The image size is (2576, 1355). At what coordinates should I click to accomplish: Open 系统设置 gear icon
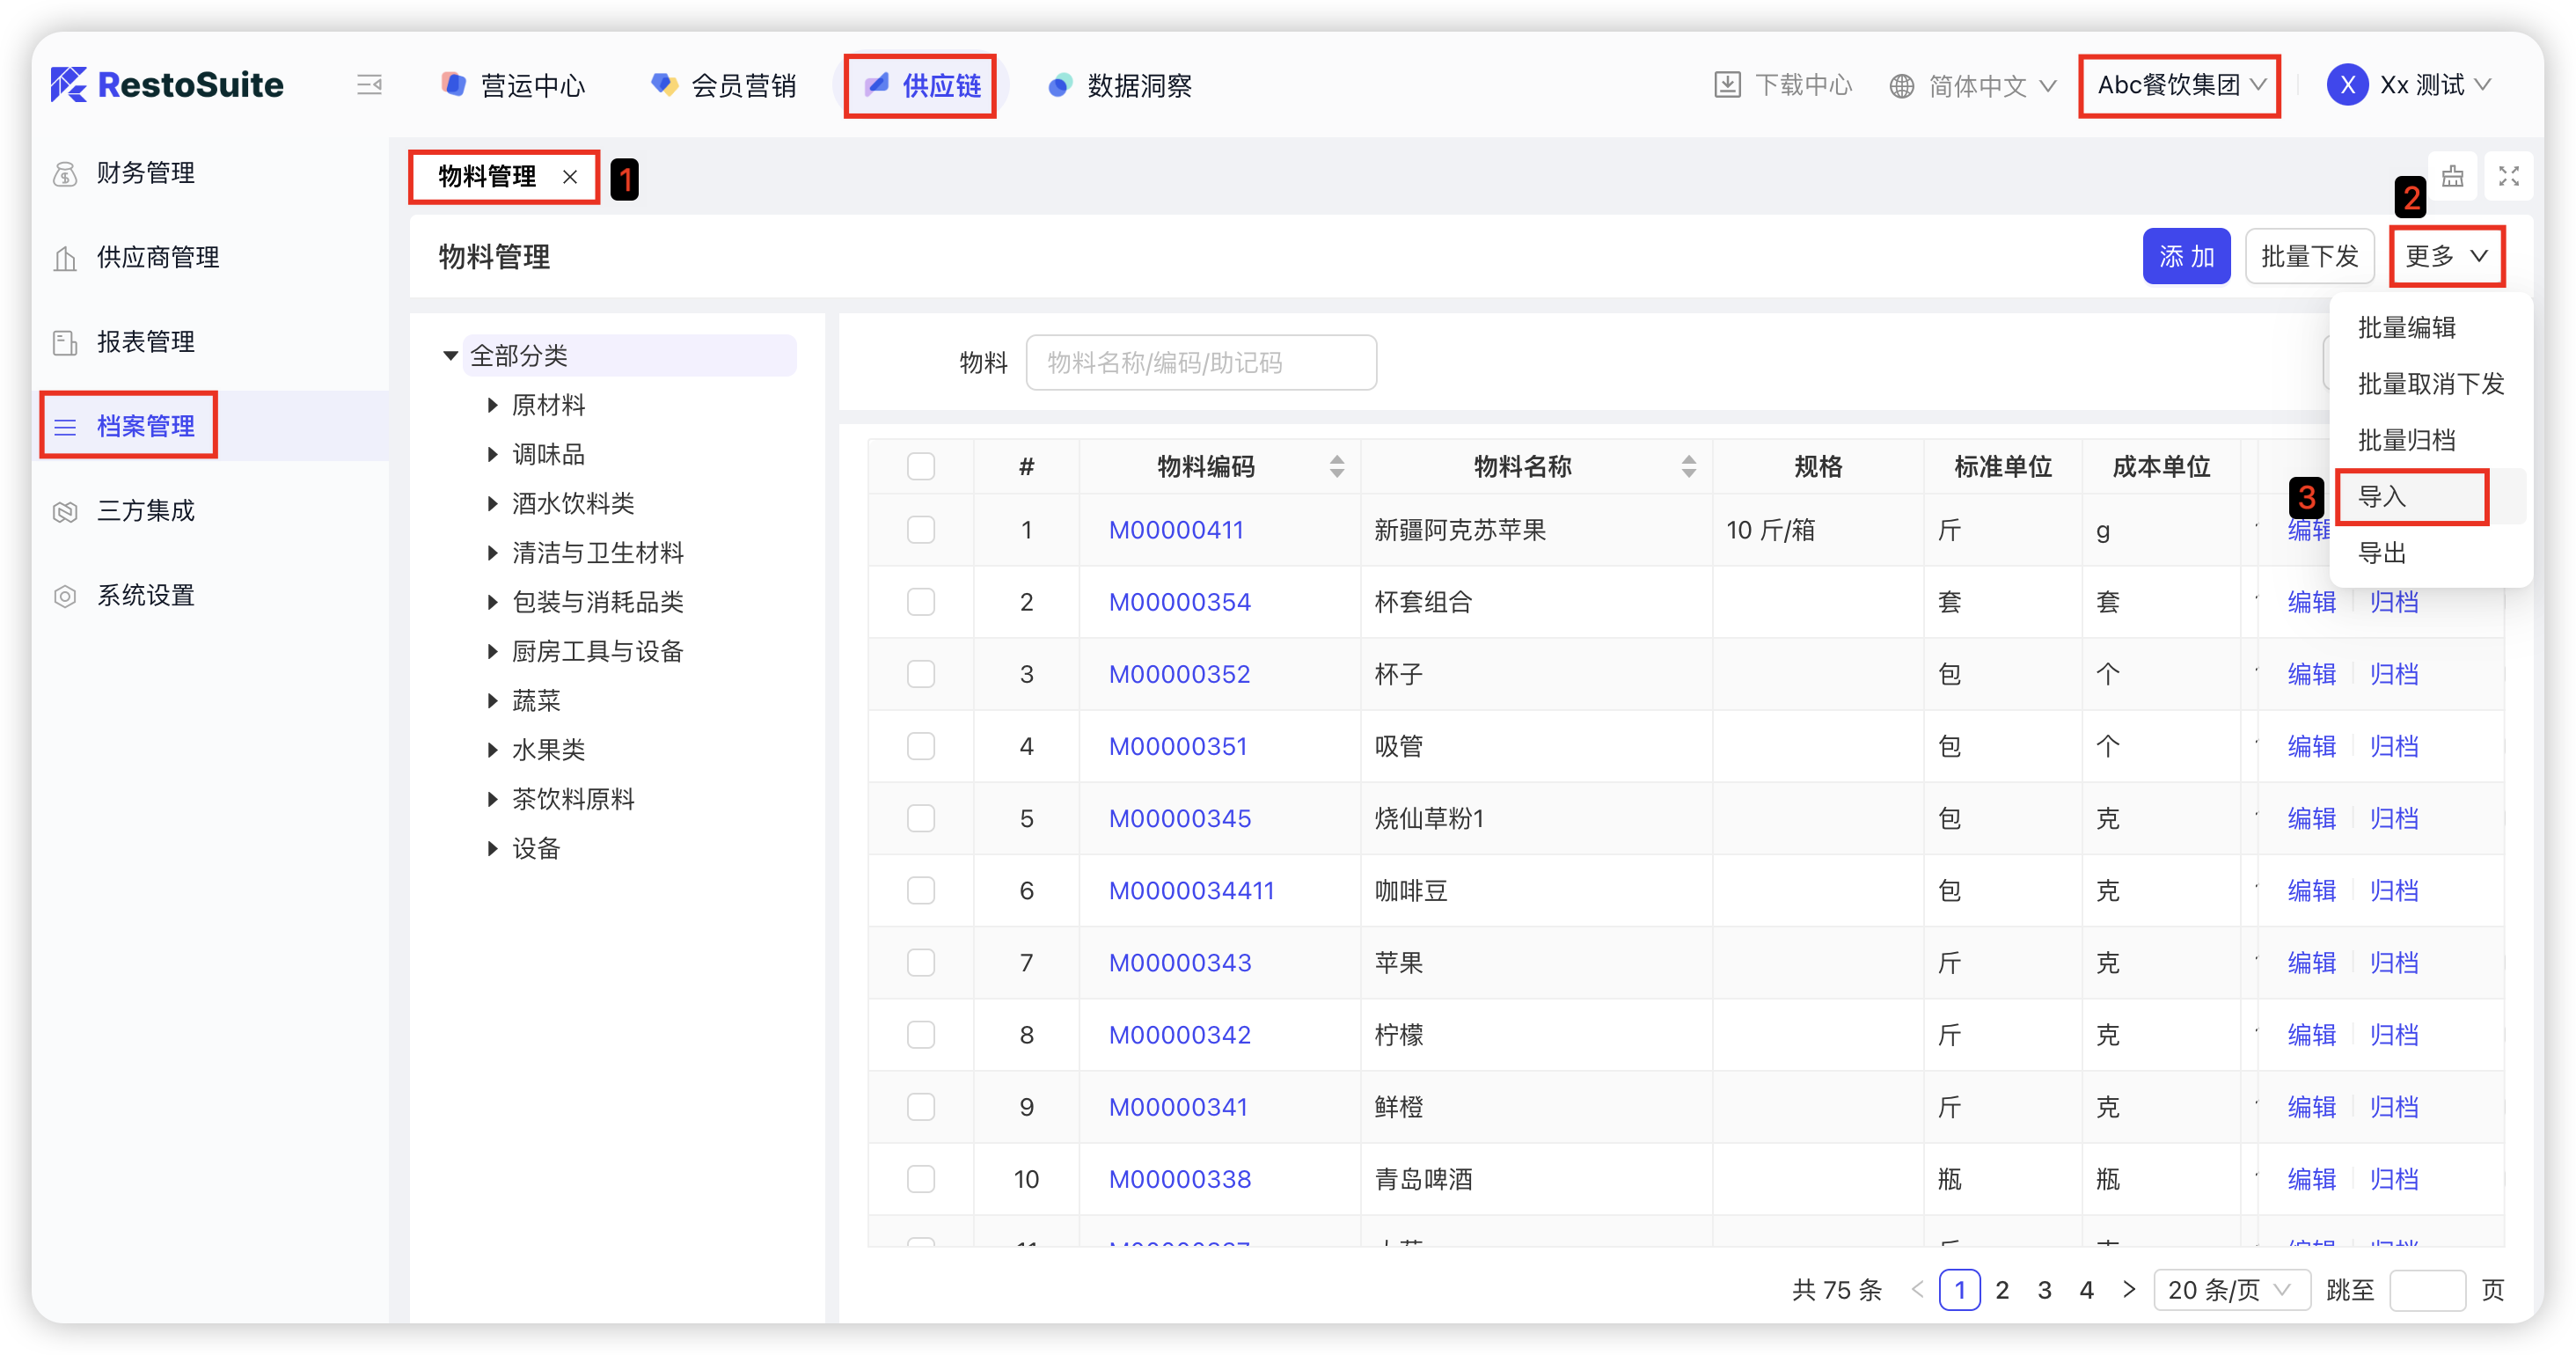tap(65, 596)
